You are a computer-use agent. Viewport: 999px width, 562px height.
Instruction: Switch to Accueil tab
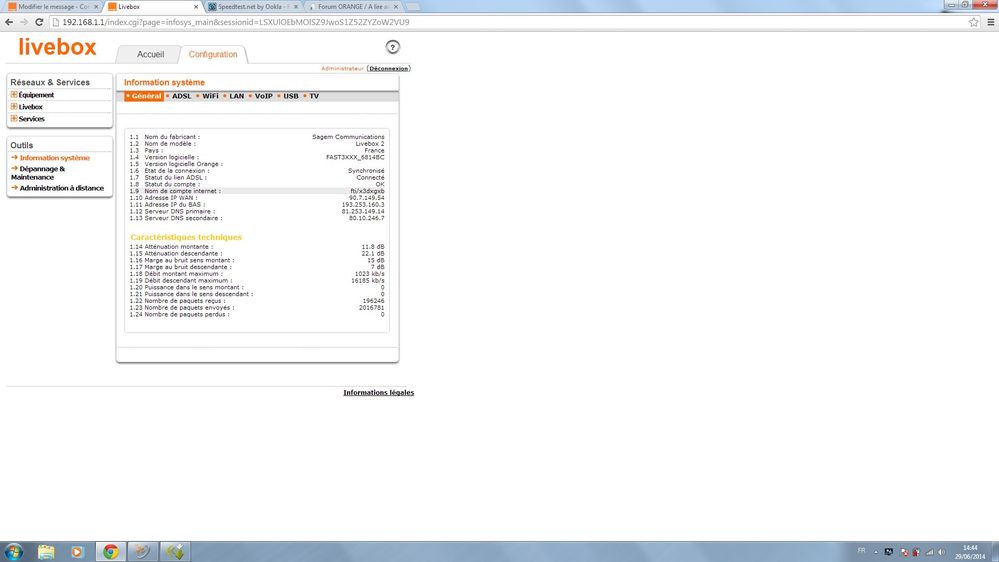150,54
